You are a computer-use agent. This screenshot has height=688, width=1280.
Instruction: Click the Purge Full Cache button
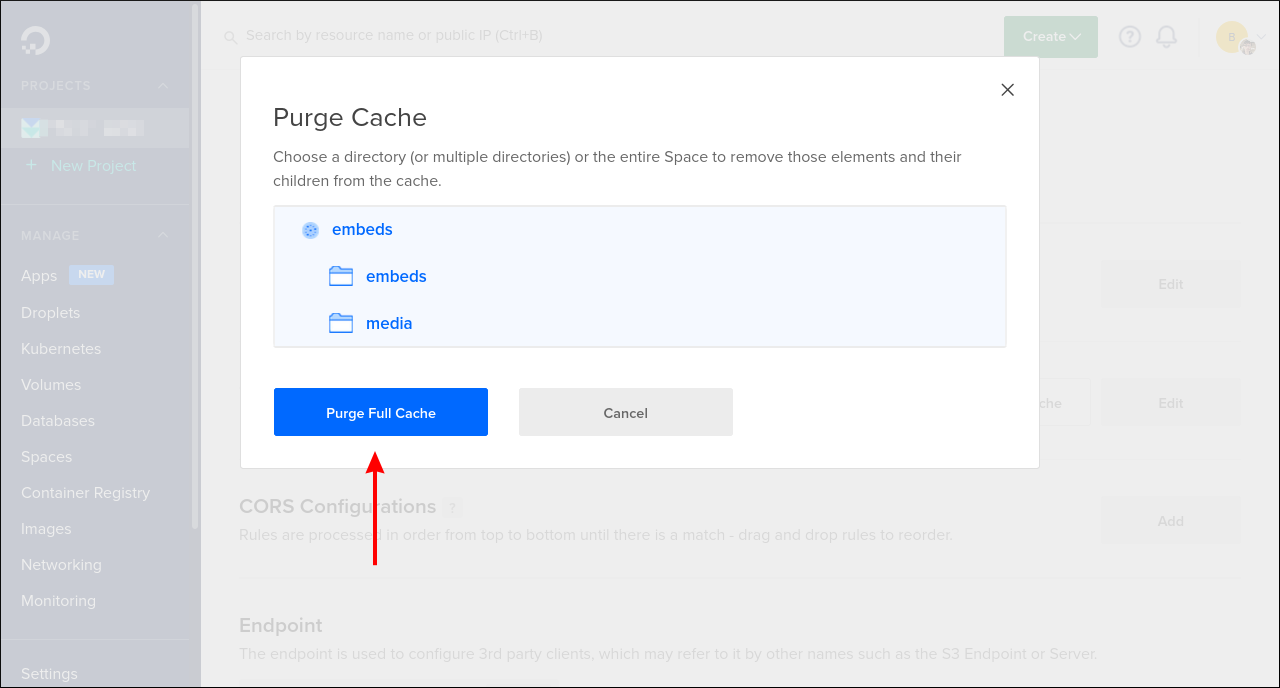[380, 411]
